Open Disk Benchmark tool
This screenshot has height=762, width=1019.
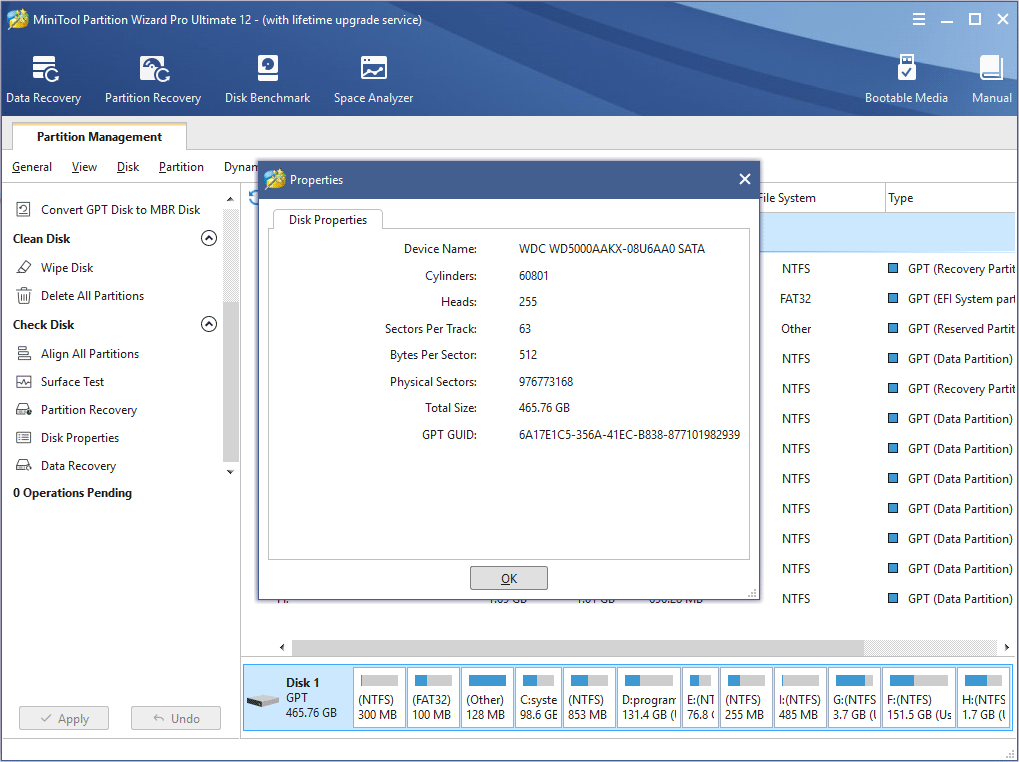267,79
